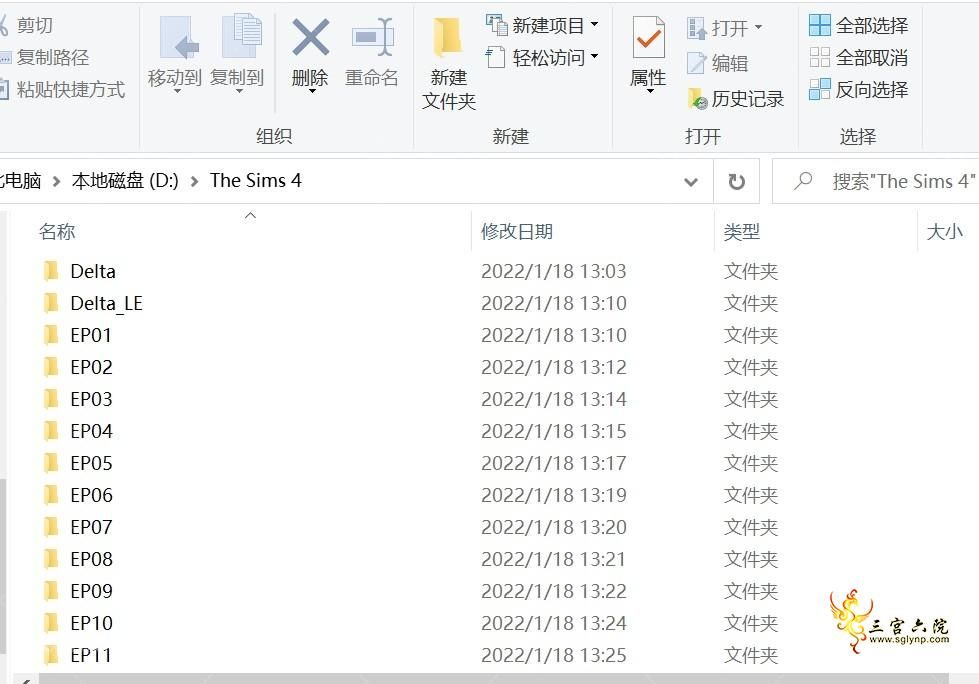This screenshot has height=684, width=979.
Task: Expand the Properties (属性) dropdown arrow
Action: pos(650,92)
